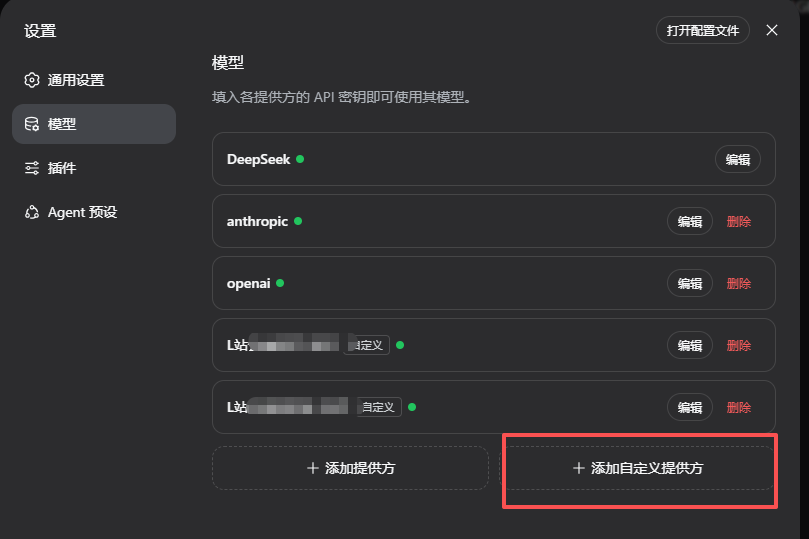
Task: Click green status dot next to anthropic
Action: pos(298,221)
